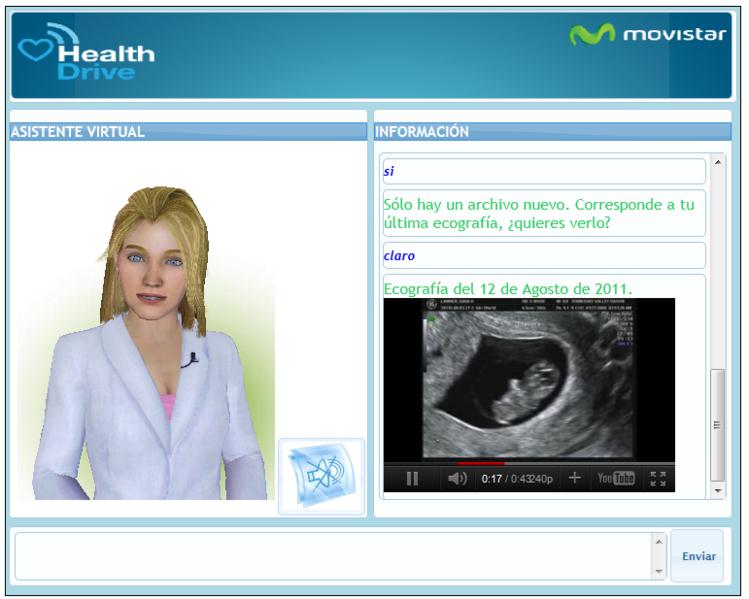Enter fullscreen mode in video player
749x599 pixels.
657,479
